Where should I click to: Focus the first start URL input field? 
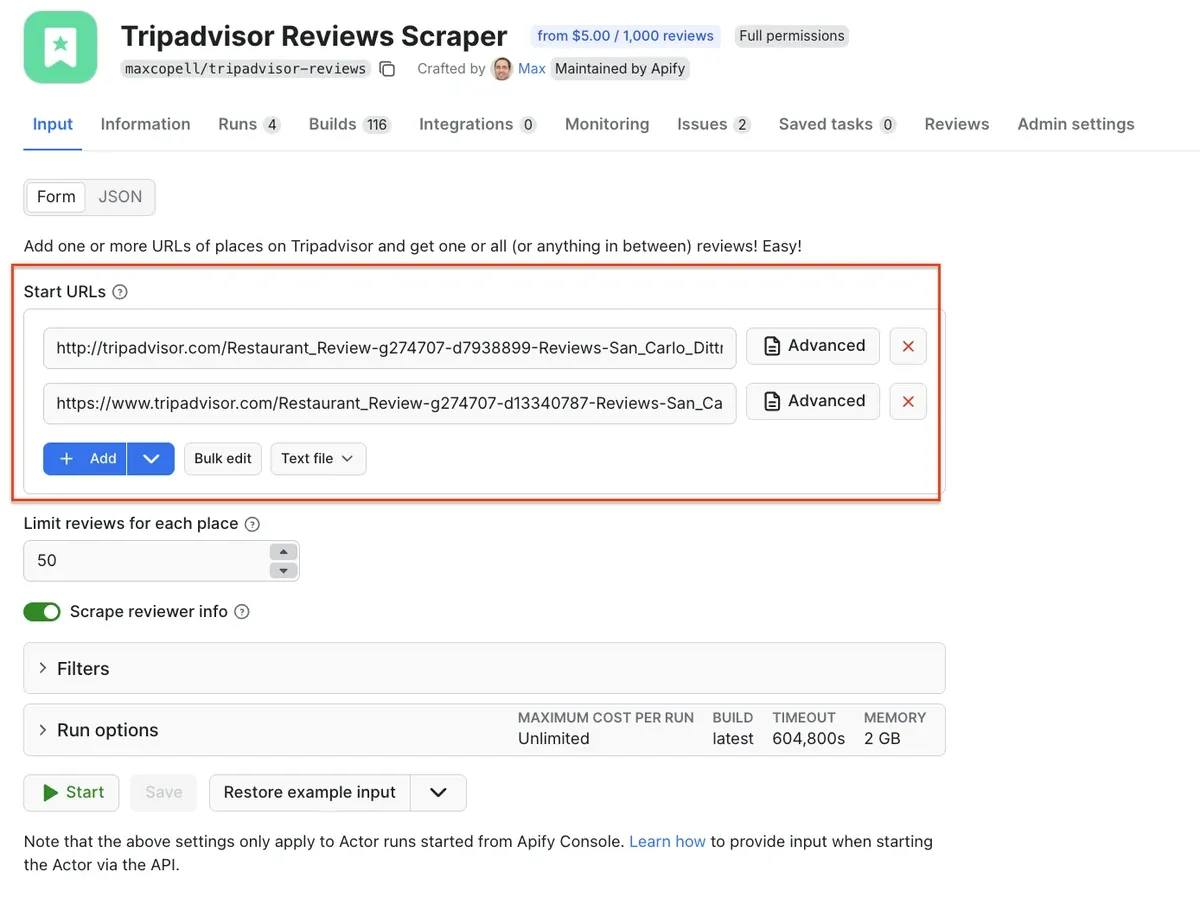pos(390,347)
